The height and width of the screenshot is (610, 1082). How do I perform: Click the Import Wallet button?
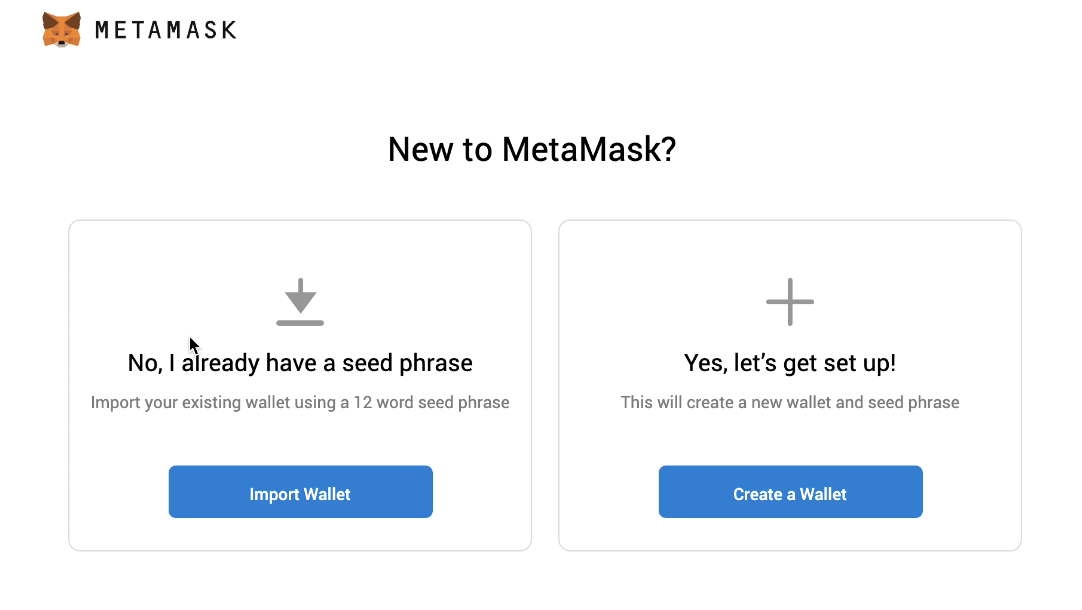click(x=300, y=492)
